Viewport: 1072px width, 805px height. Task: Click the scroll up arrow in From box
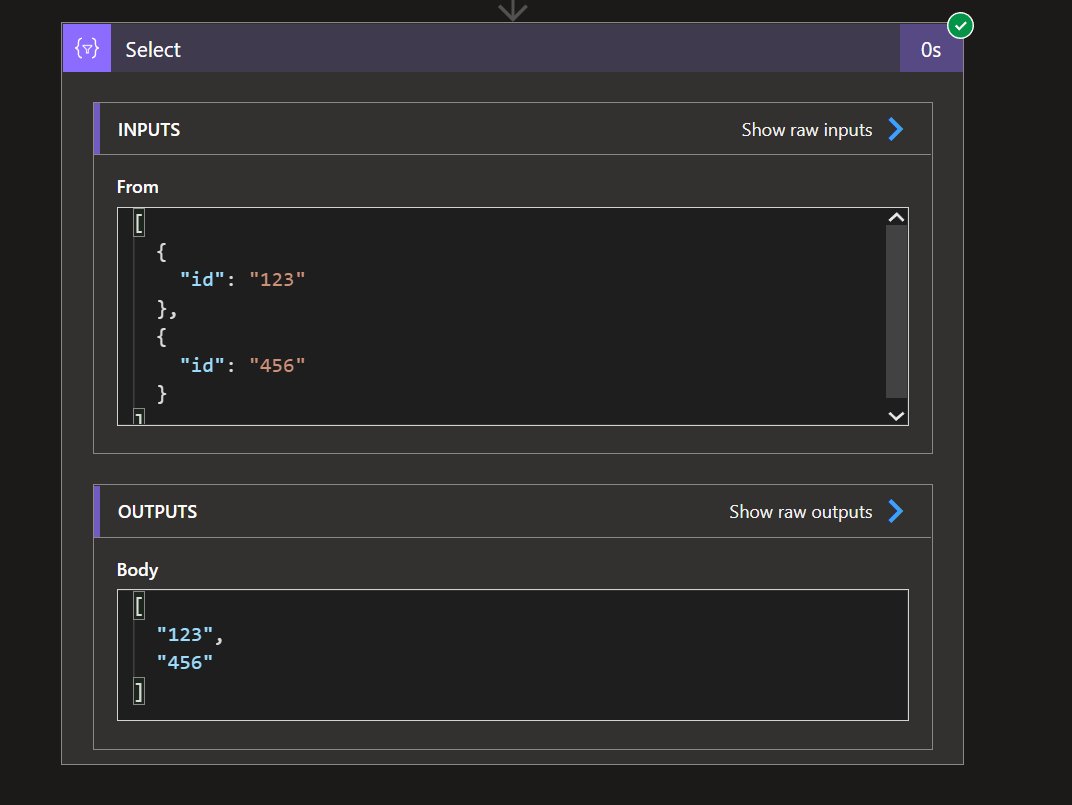click(896, 217)
